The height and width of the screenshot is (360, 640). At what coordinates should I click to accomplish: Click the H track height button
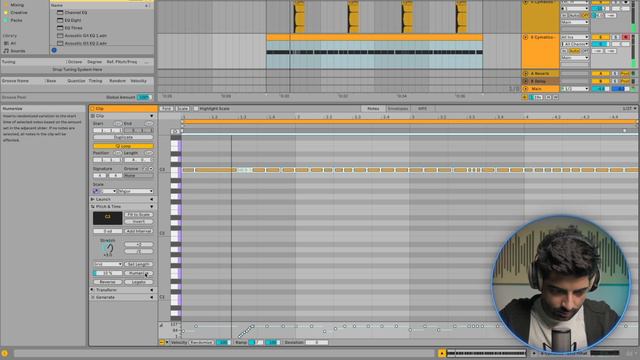[x=548, y=97]
